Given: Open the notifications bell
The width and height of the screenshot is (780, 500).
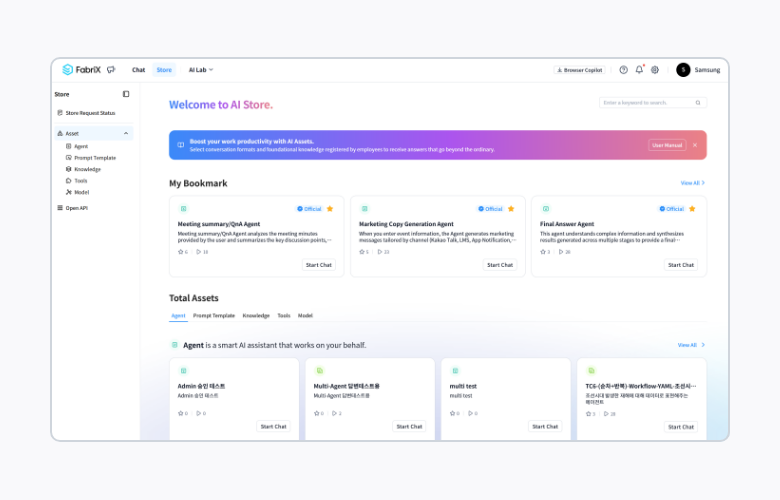Looking at the screenshot, I should (639, 70).
